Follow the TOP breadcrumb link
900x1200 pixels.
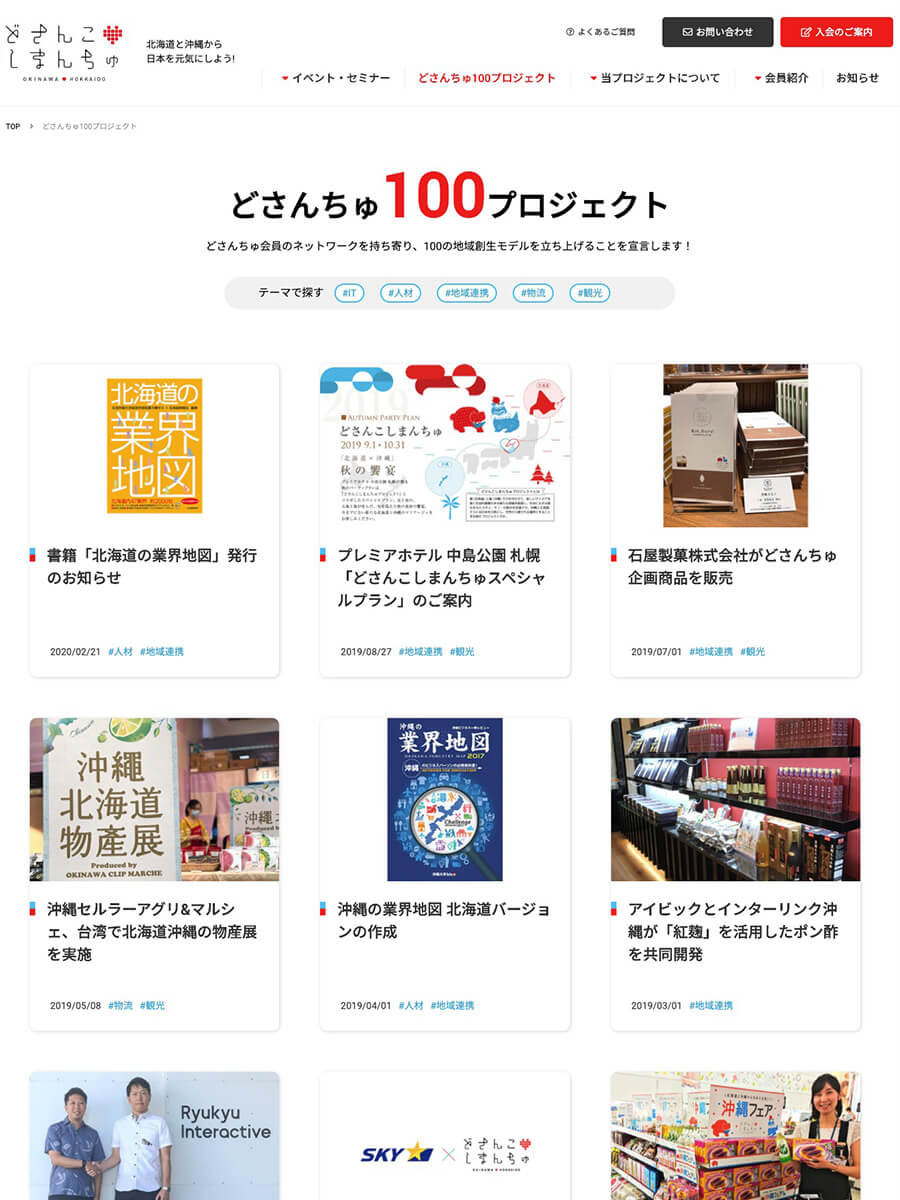pos(13,127)
